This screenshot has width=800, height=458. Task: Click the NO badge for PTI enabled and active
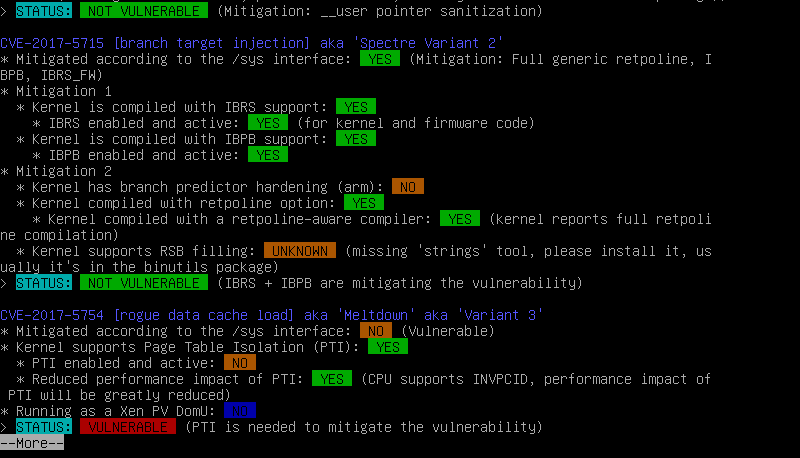pos(240,363)
